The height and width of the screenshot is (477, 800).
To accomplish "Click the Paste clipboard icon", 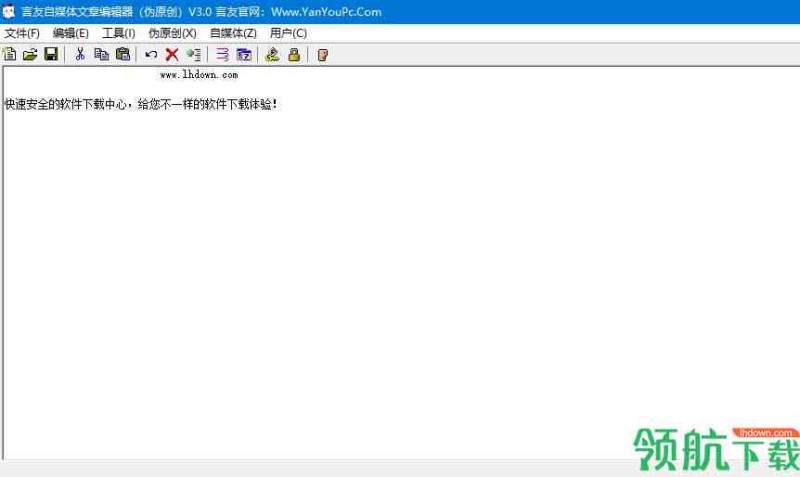I will 122,55.
